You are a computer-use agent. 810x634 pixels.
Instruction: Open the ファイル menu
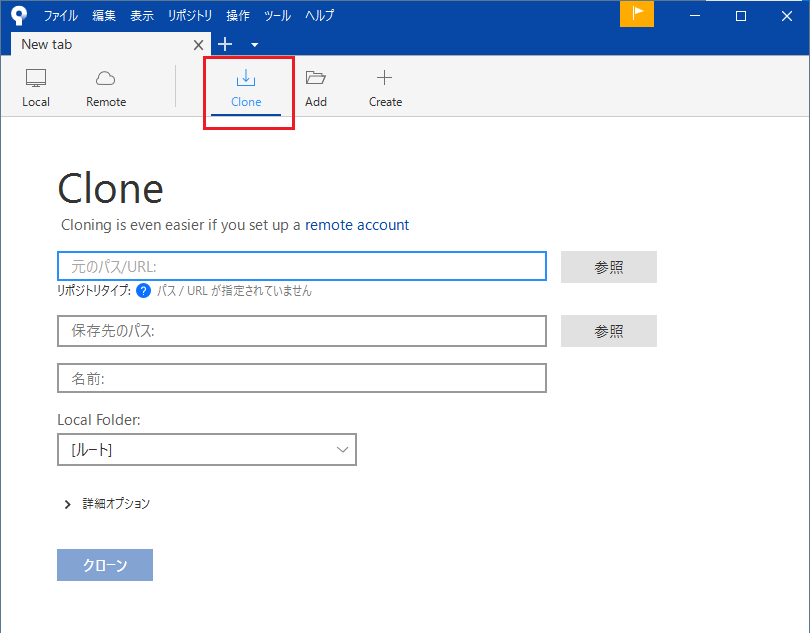[60, 16]
